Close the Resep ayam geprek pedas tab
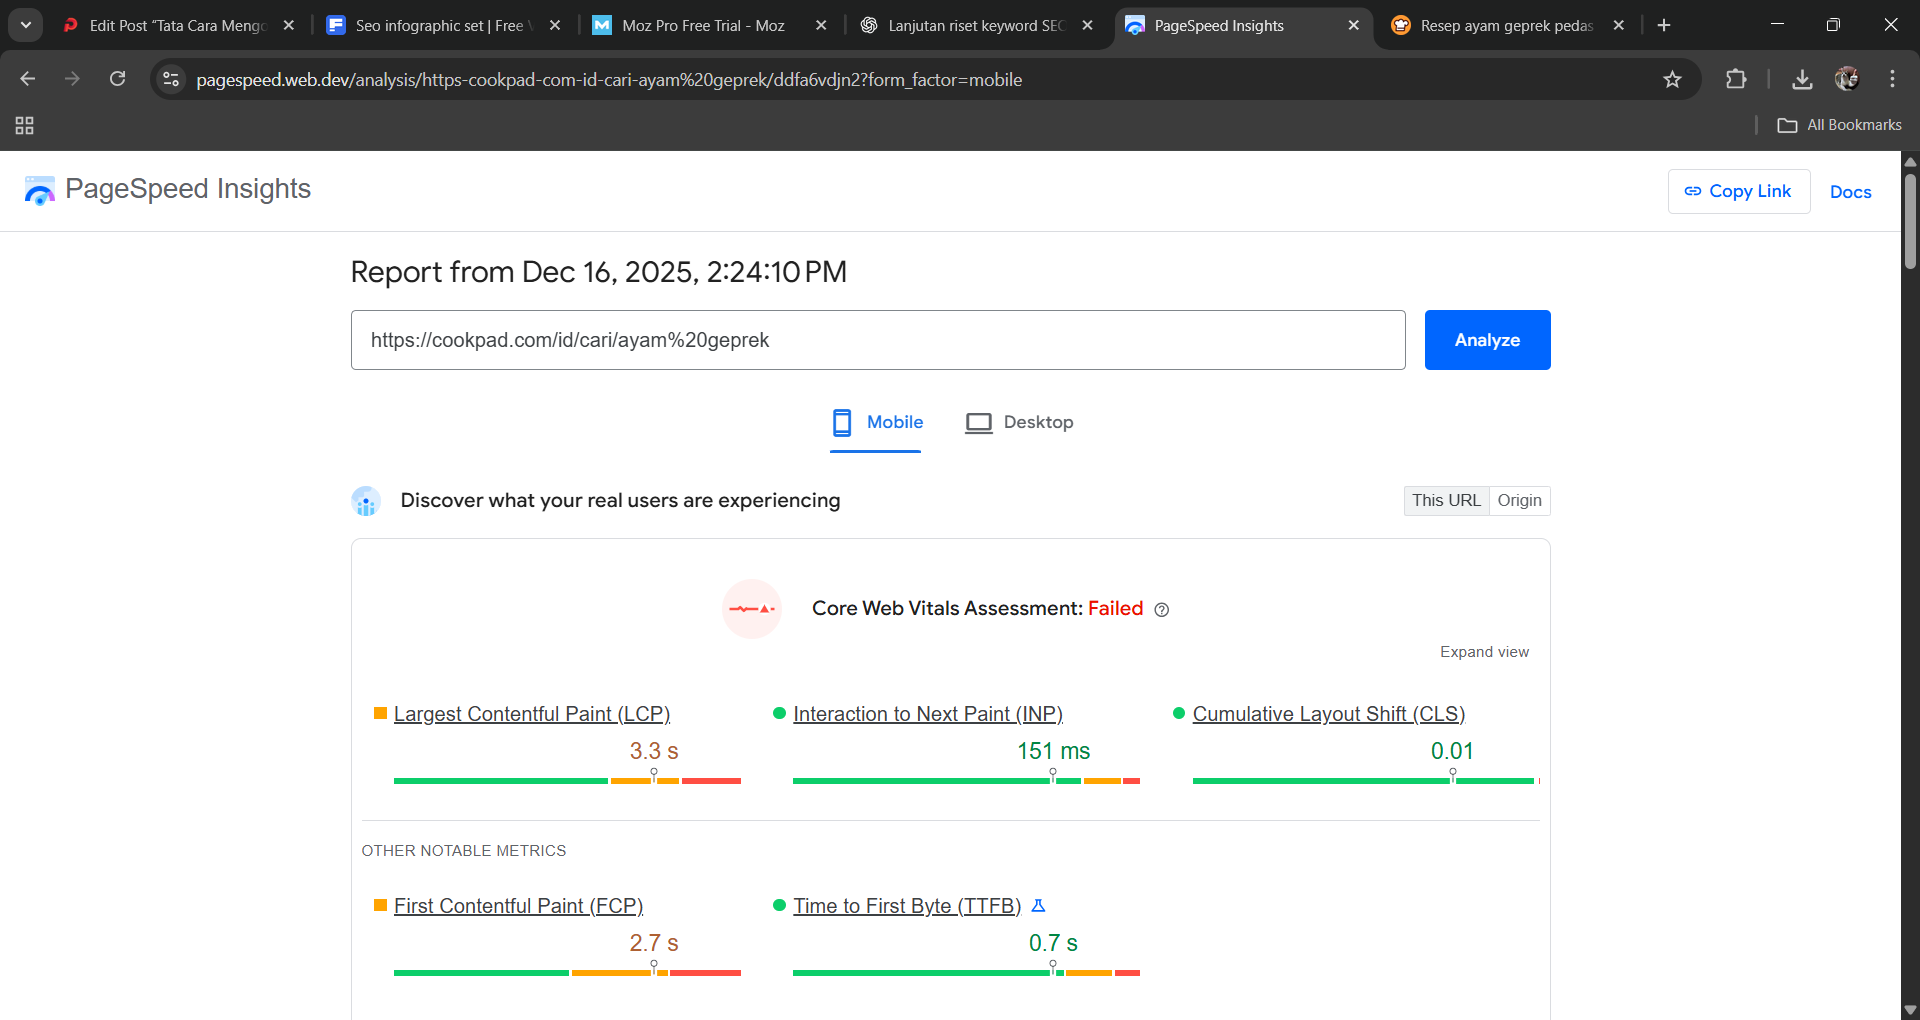1920x1020 pixels. (1618, 25)
